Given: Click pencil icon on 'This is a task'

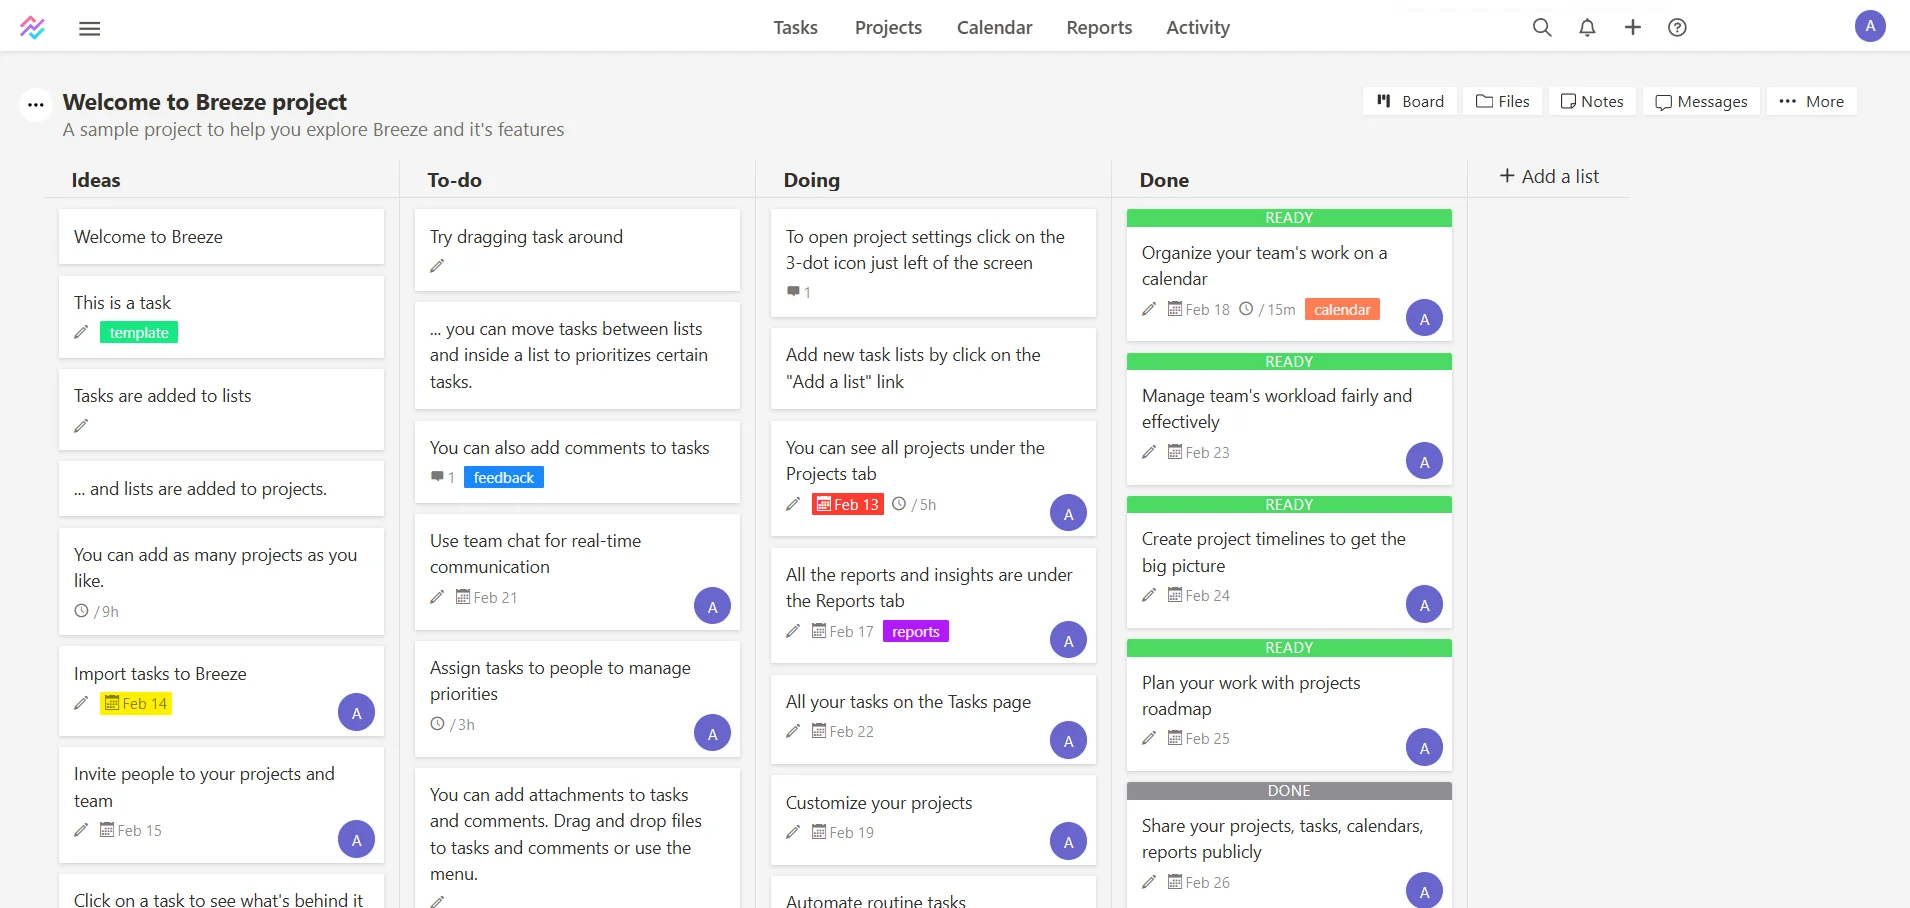Looking at the screenshot, I should click(x=81, y=332).
